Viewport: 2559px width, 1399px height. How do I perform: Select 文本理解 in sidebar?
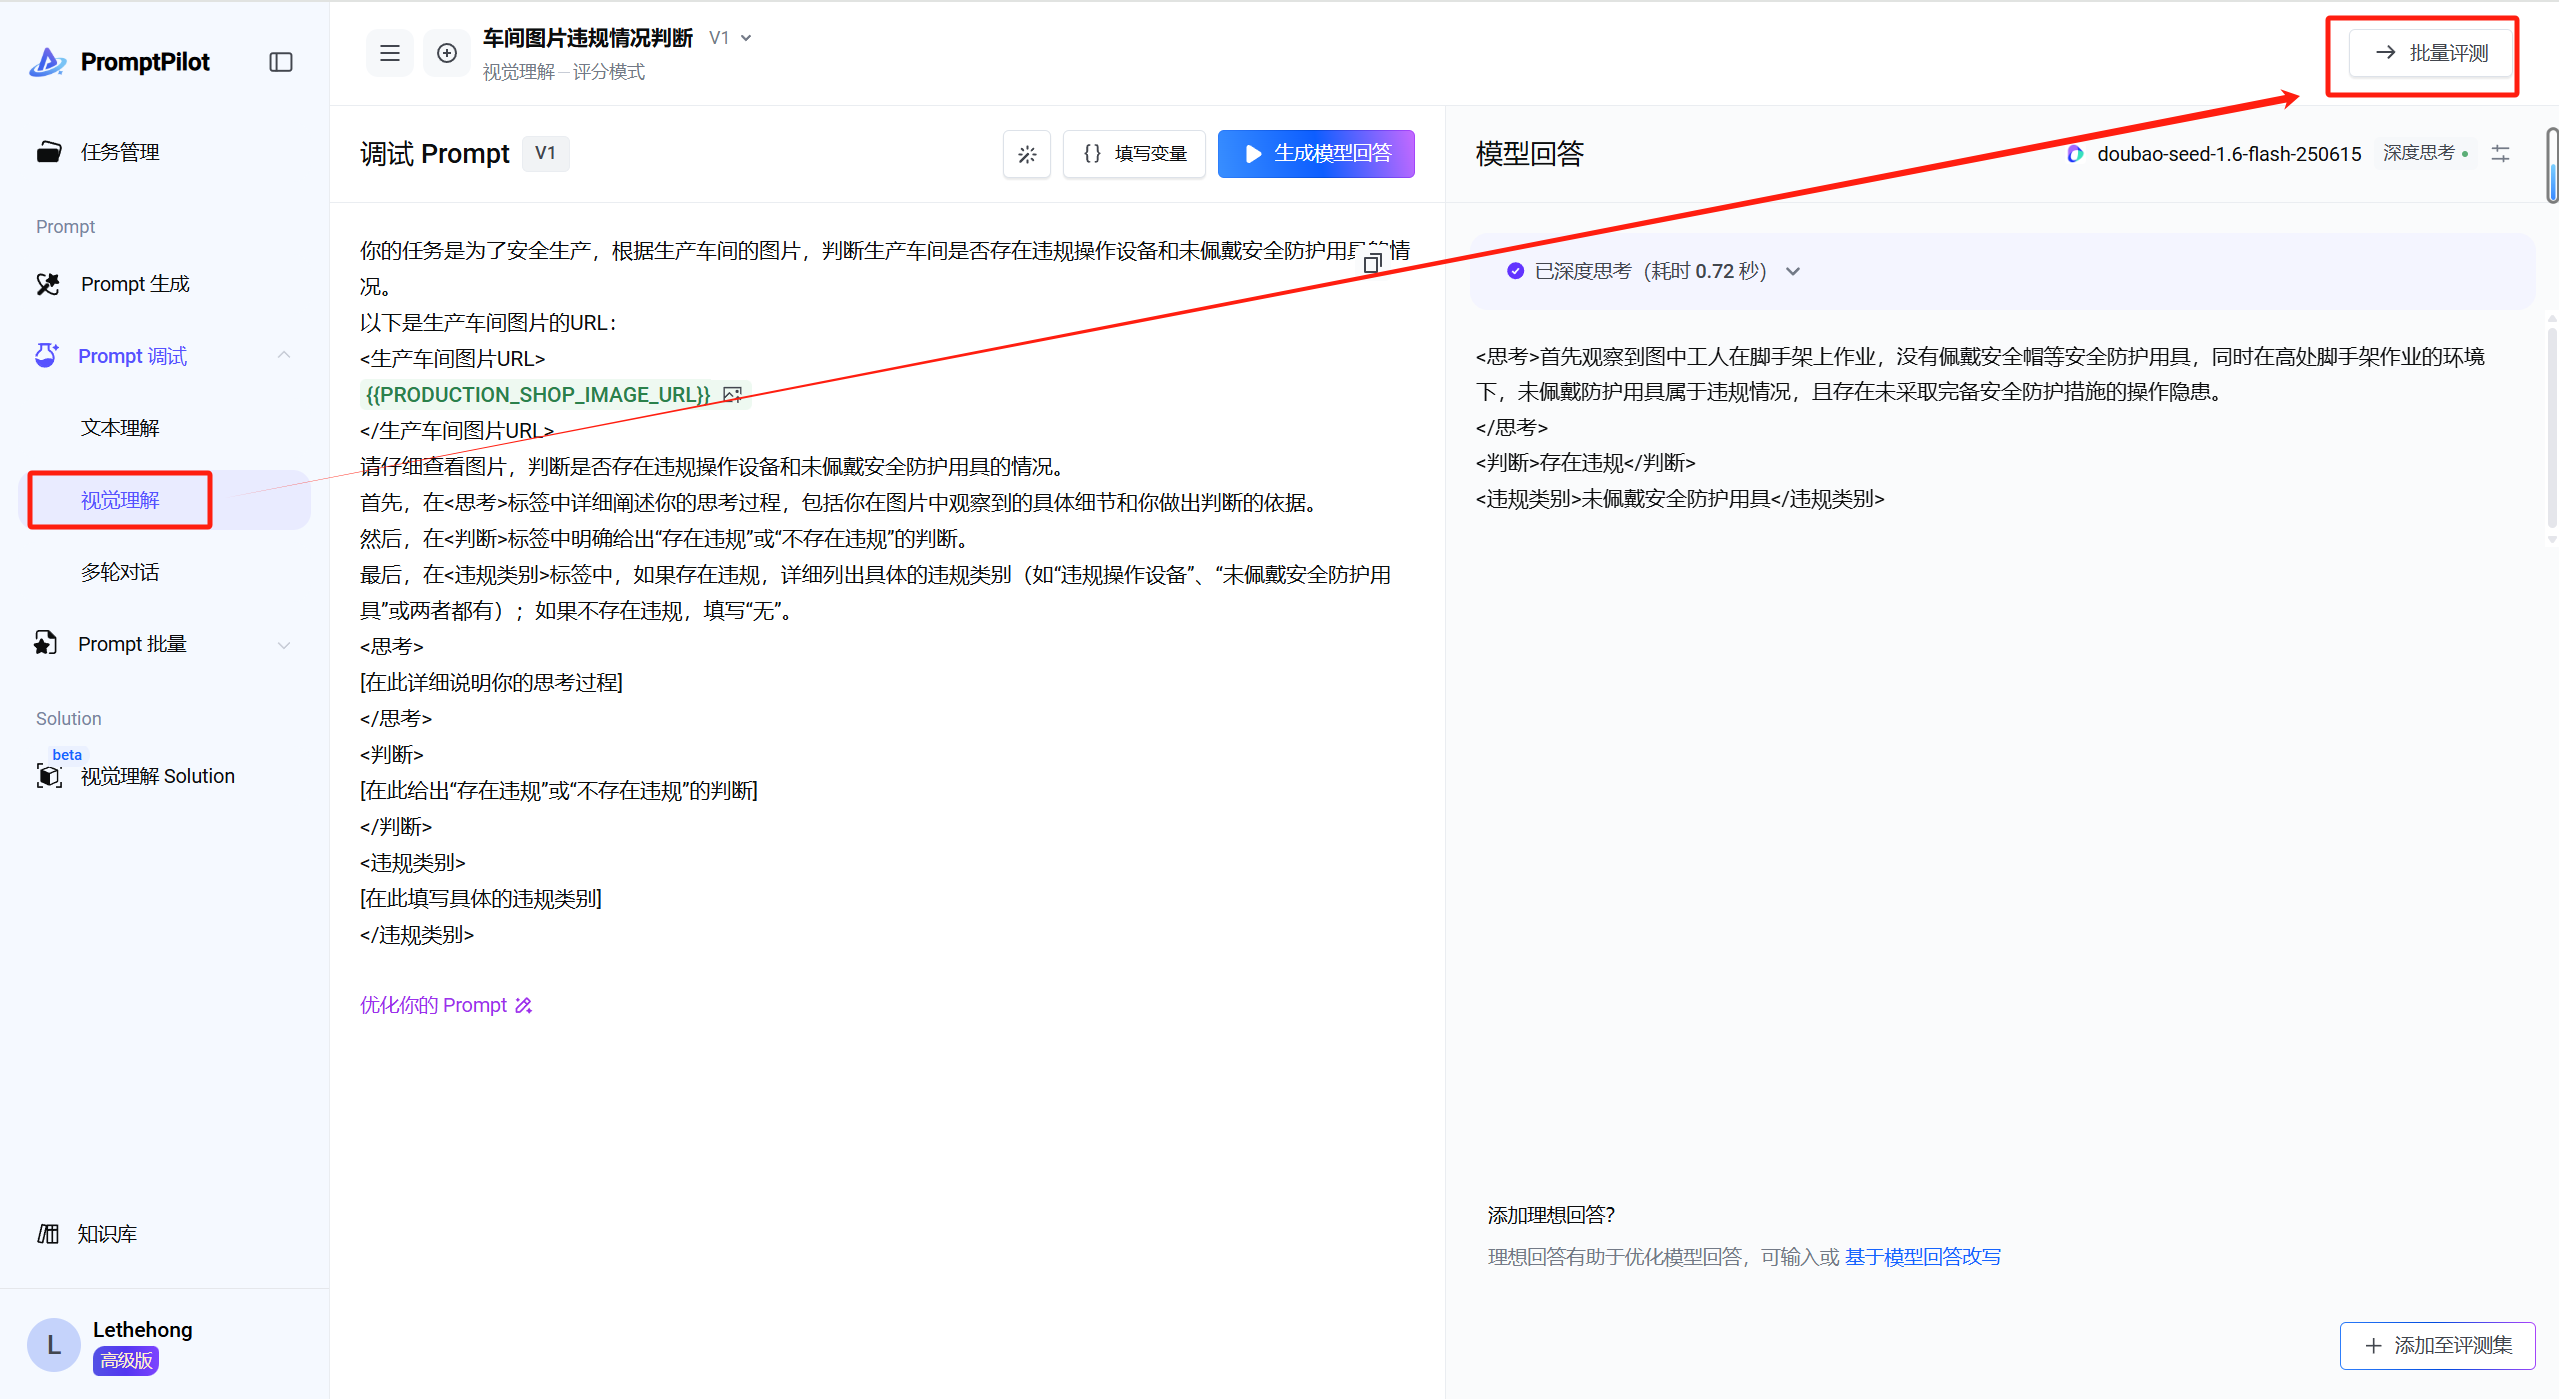(x=120, y=428)
